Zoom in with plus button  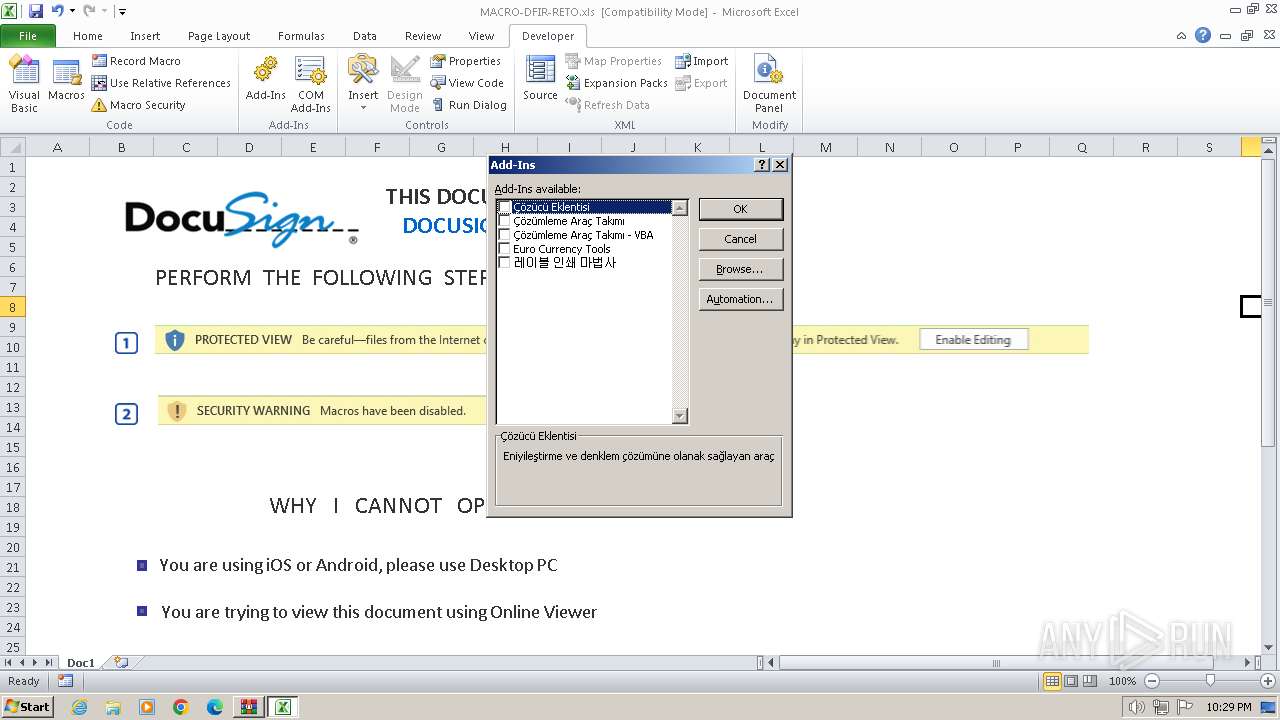coord(1268,681)
